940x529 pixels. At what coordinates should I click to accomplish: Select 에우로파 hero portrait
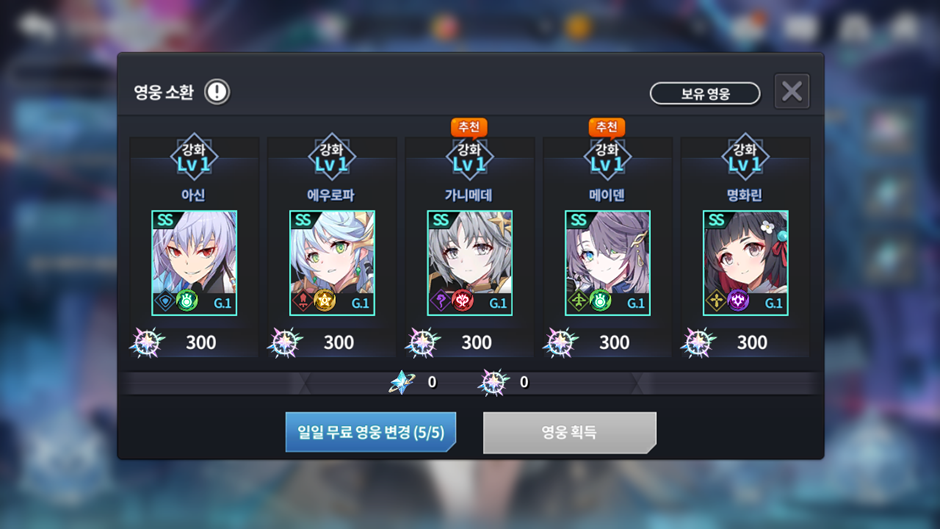(x=332, y=263)
